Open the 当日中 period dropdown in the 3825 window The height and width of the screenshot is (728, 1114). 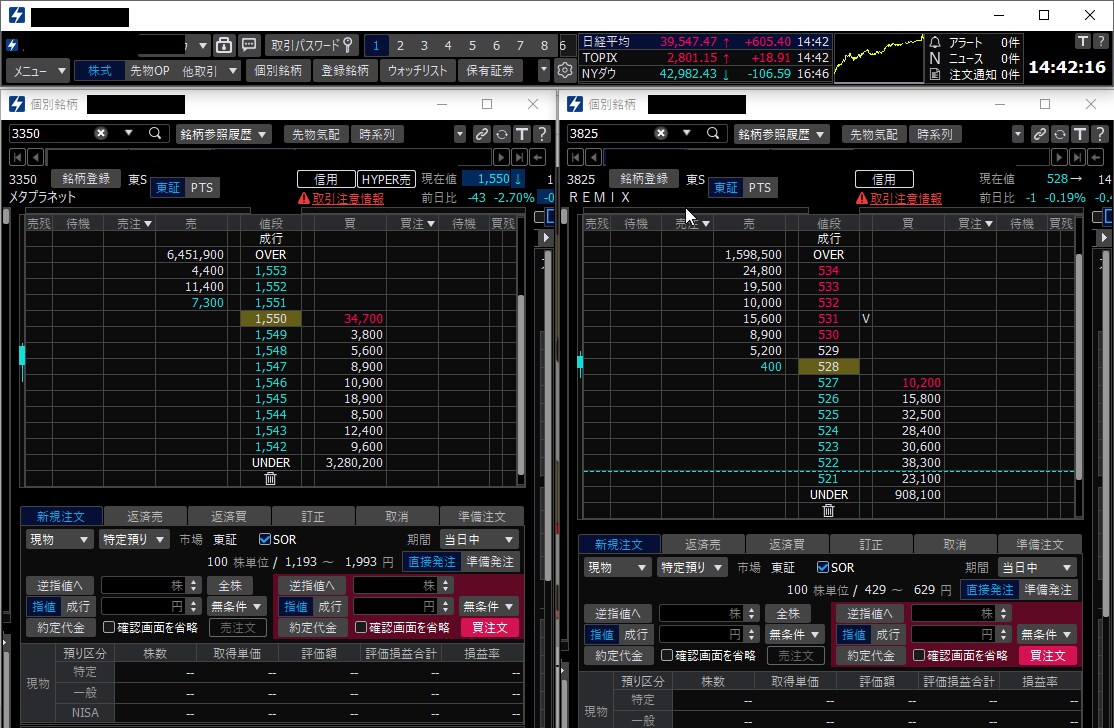[x=1037, y=567]
